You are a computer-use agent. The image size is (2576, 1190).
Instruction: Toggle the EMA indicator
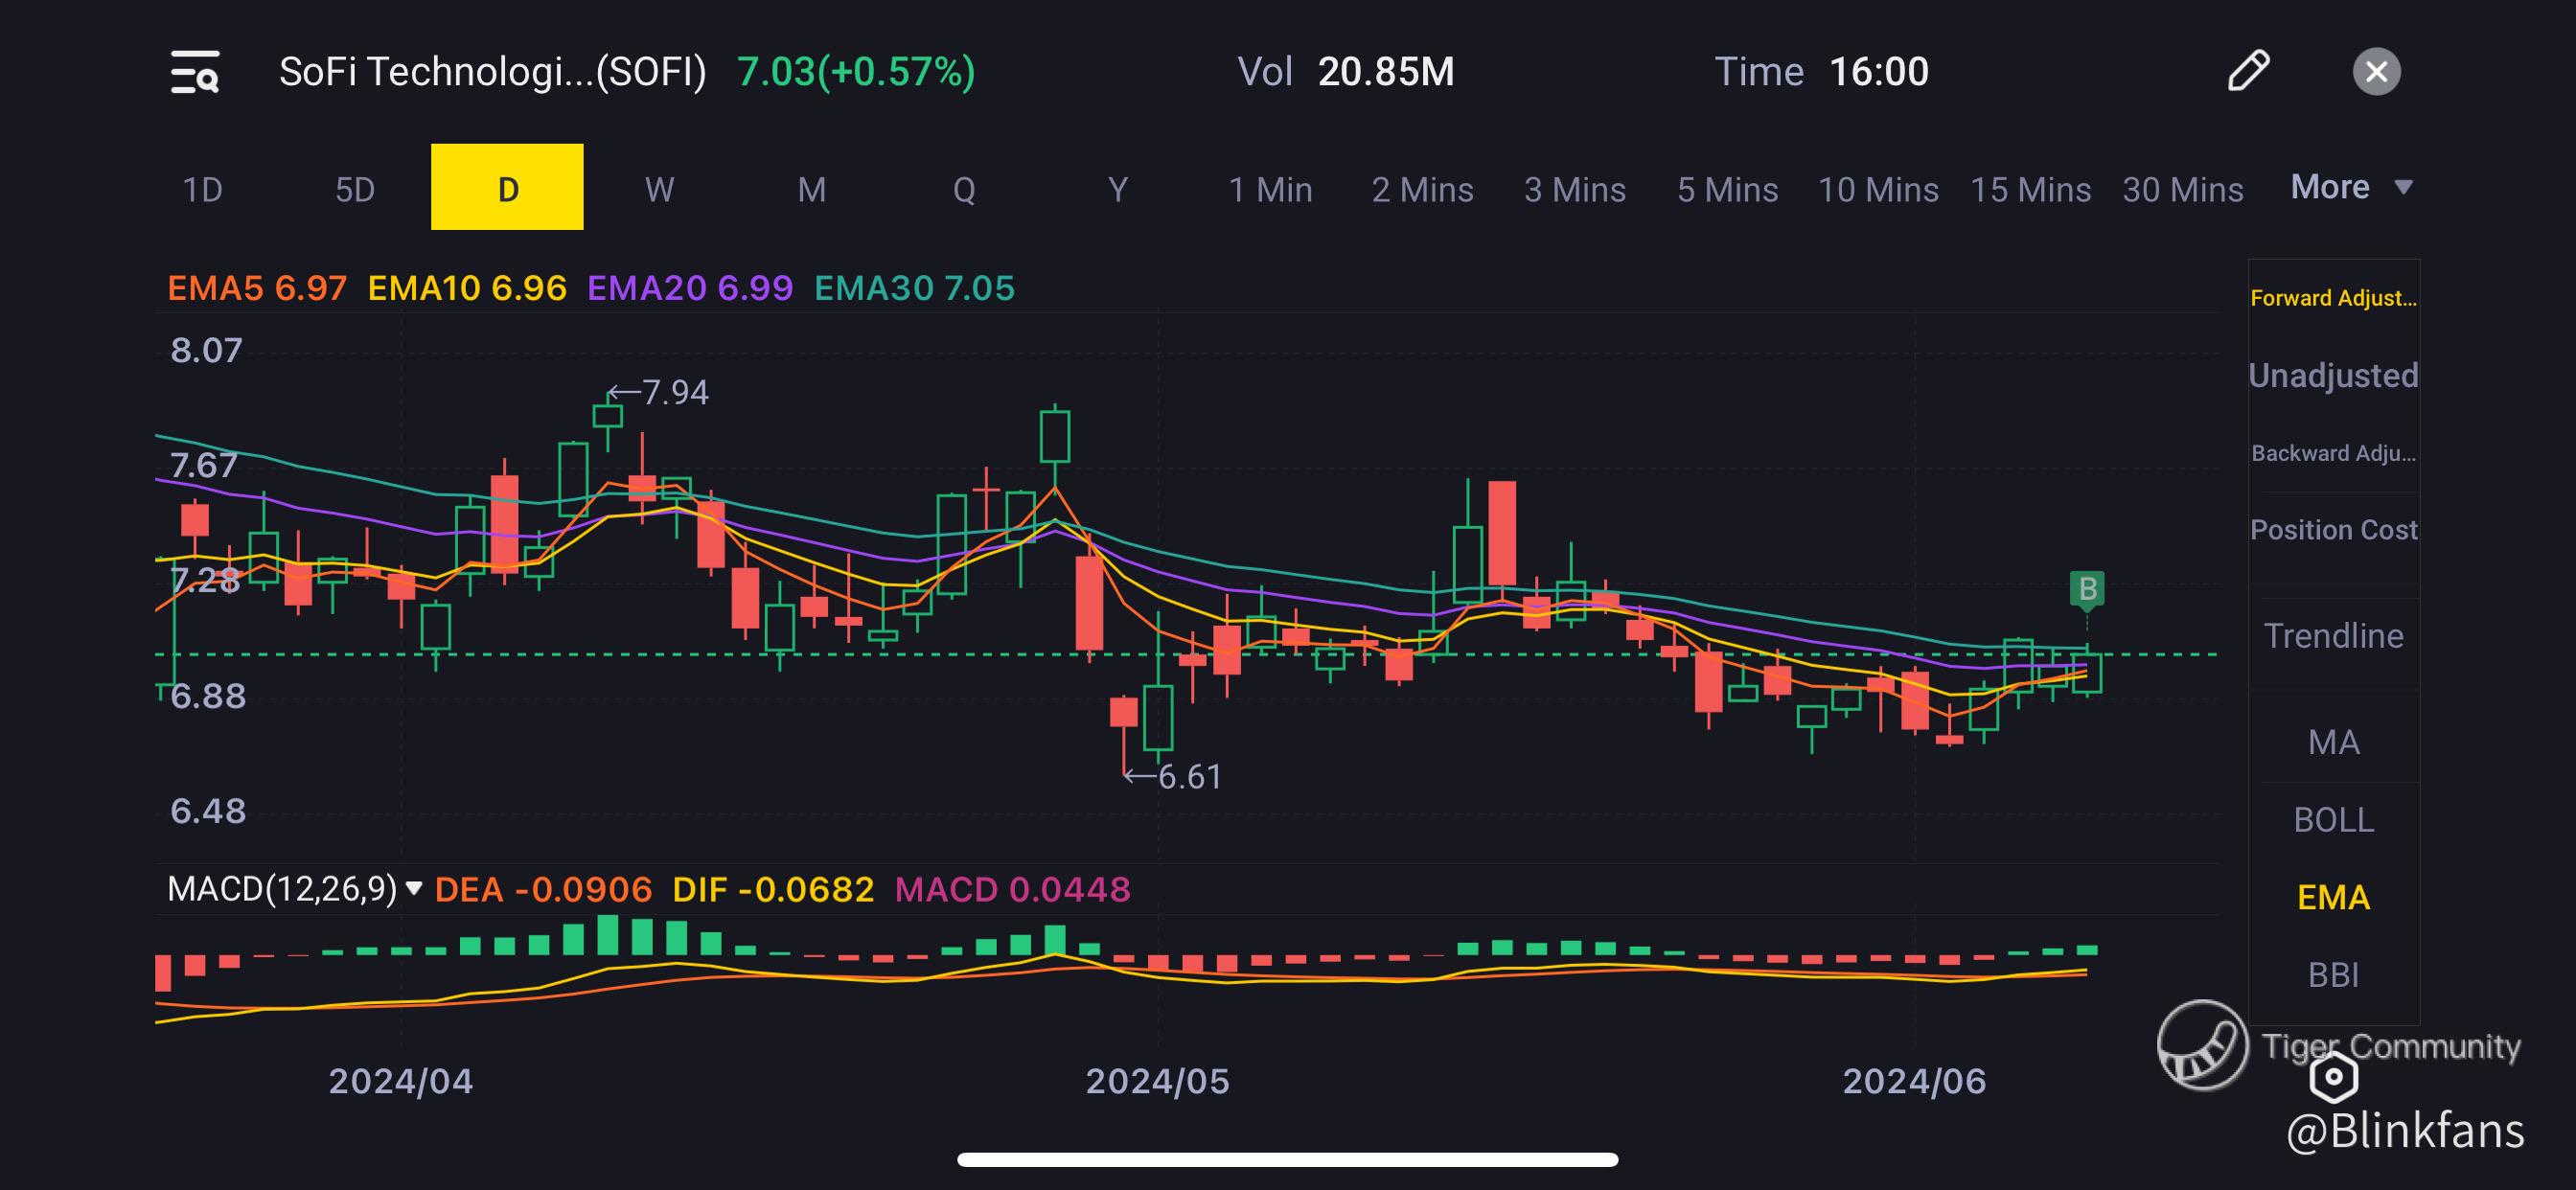pyautogui.click(x=2333, y=897)
